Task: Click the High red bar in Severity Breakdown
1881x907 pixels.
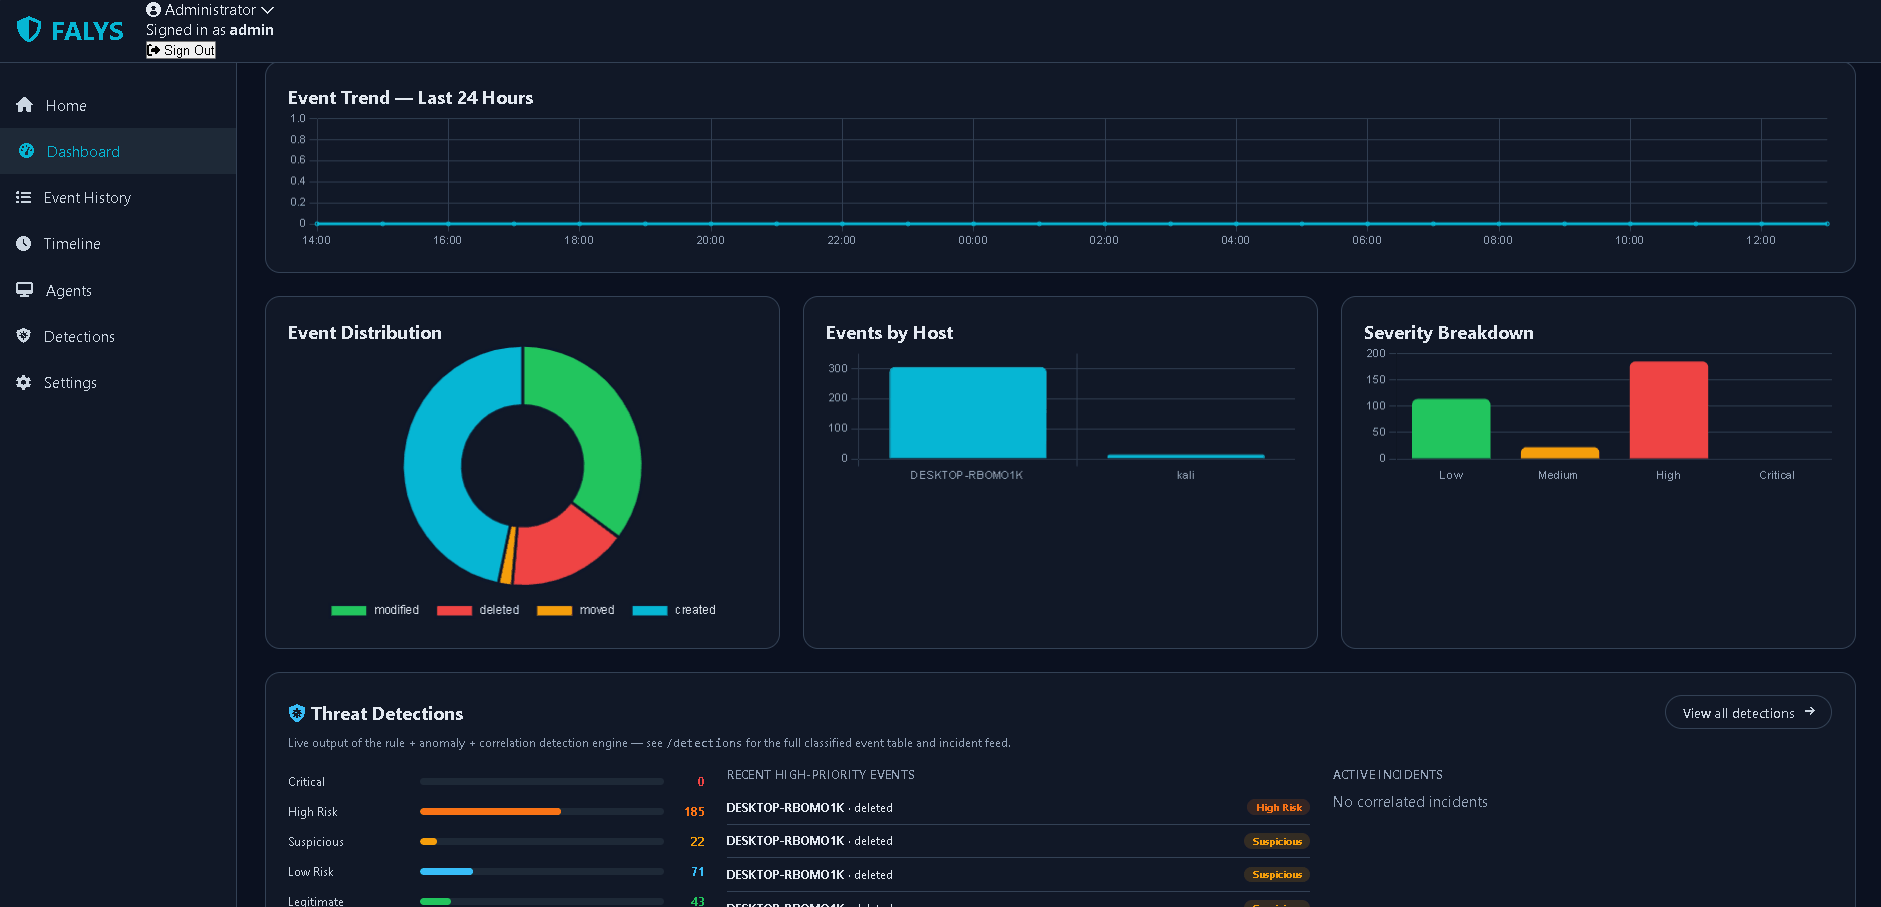Action: (1668, 410)
